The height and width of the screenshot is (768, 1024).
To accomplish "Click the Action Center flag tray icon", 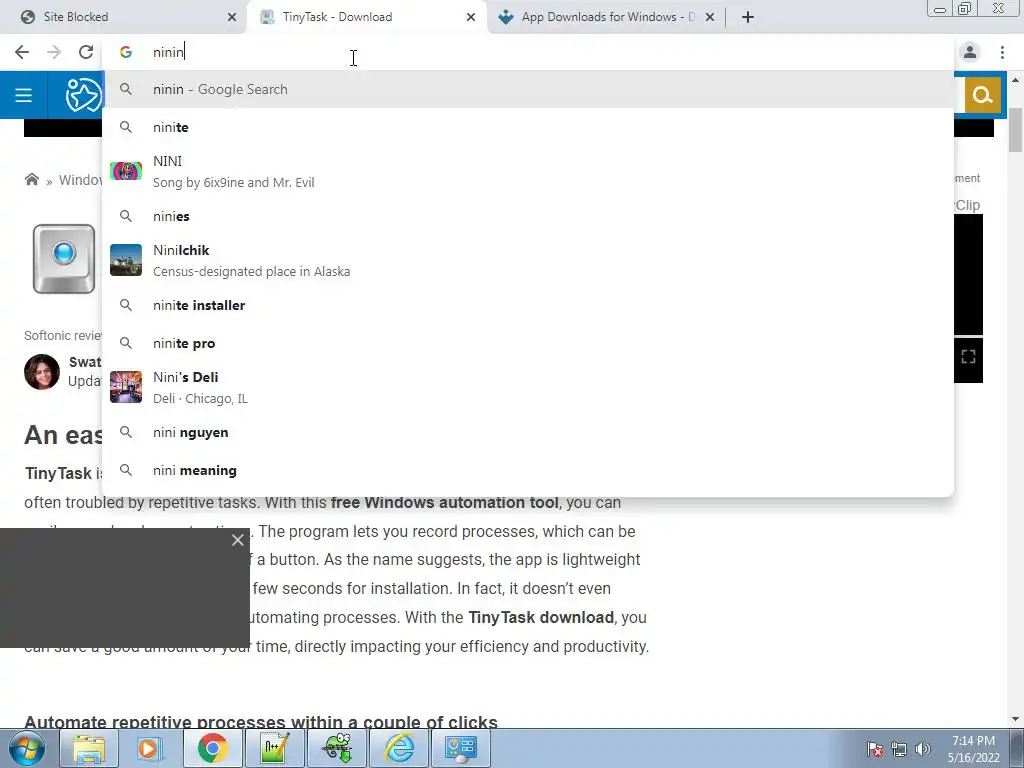I will (875, 749).
